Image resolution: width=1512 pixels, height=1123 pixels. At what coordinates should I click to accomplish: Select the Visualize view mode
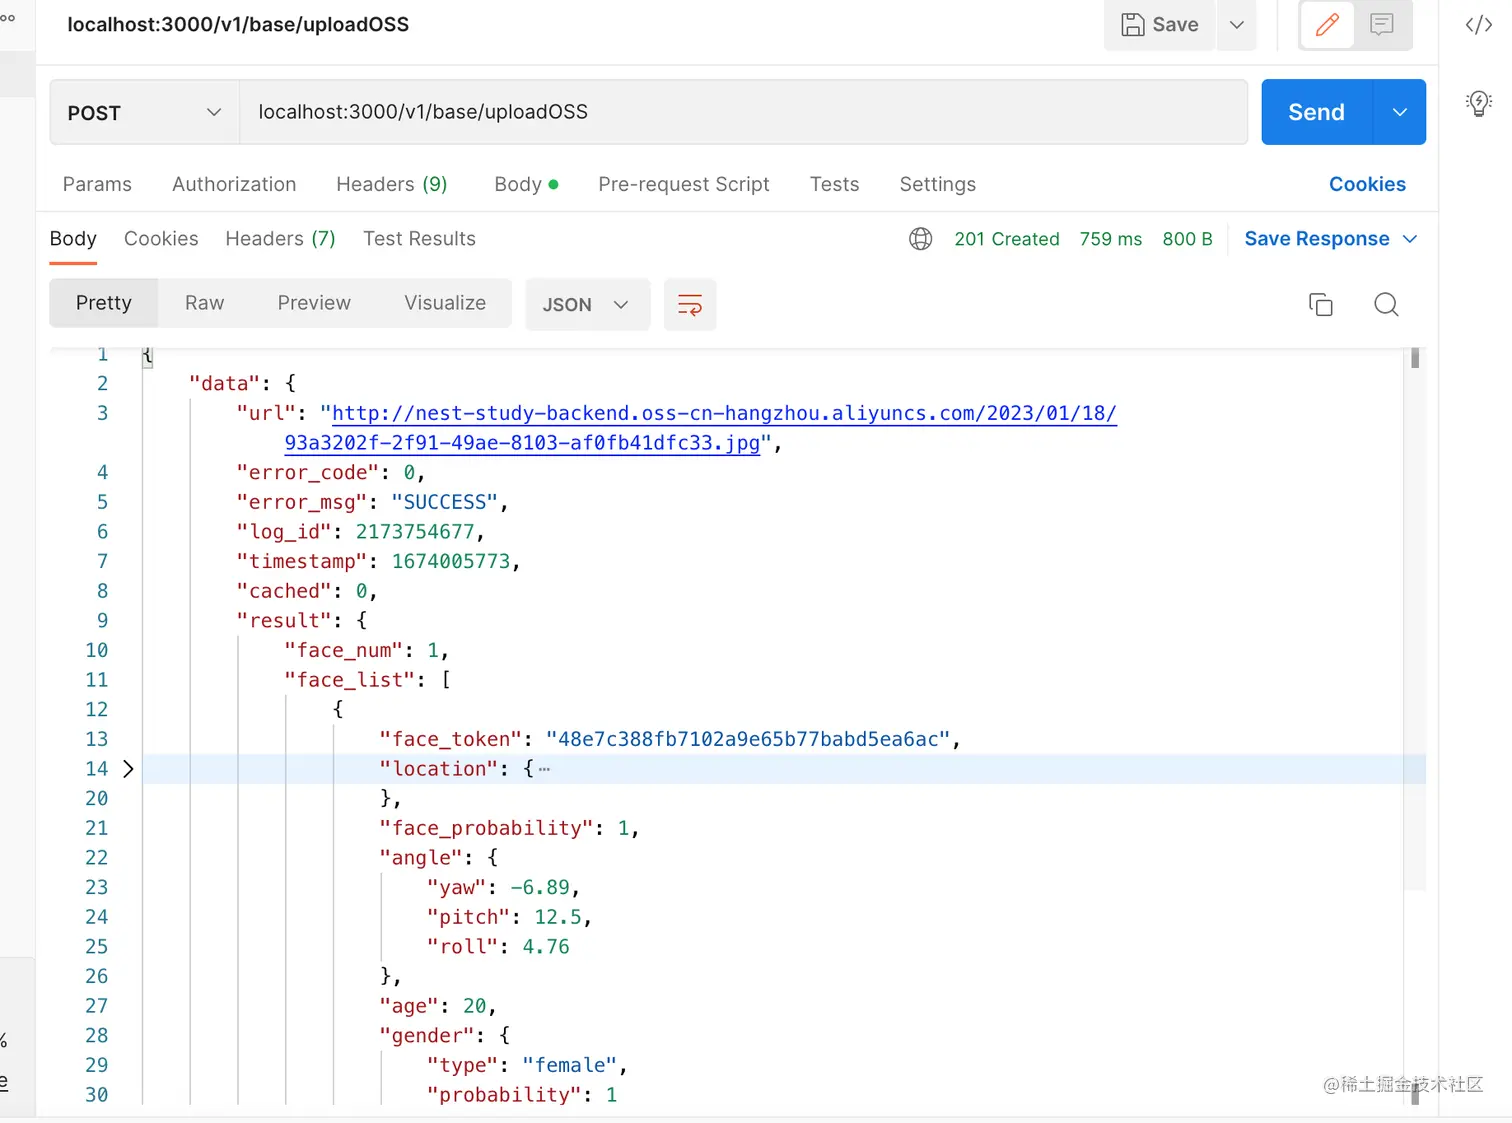pyautogui.click(x=445, y=303)
